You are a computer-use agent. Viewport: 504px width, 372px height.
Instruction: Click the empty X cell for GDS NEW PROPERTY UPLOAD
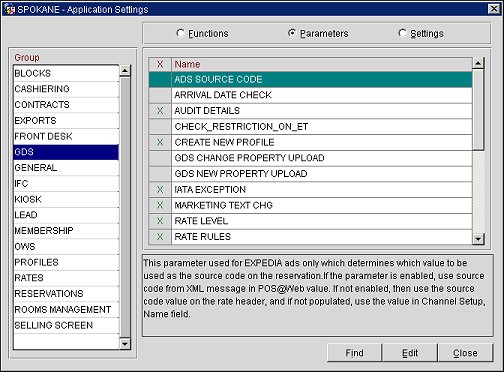160,174
